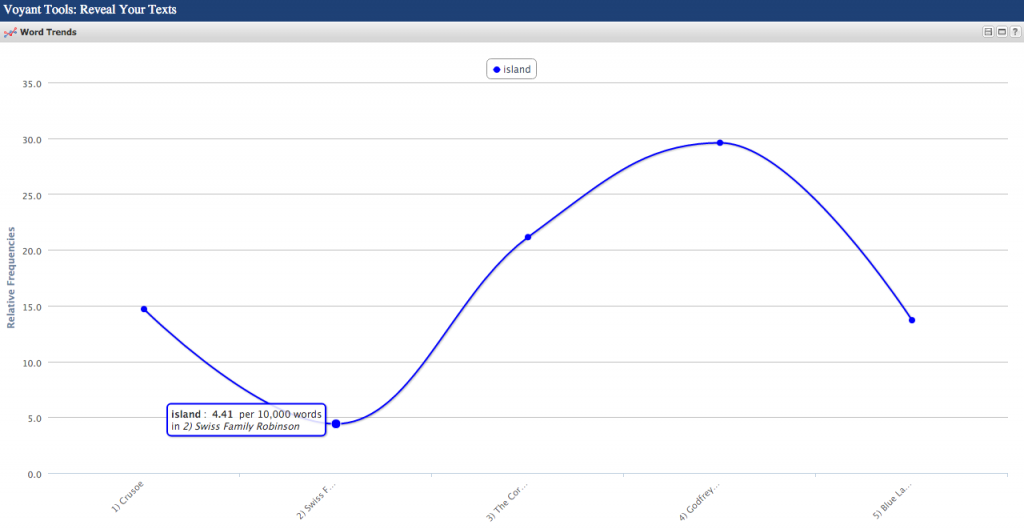Click the 15.0 y-axis value
The image size is (1024, 529).
(31, 307)
